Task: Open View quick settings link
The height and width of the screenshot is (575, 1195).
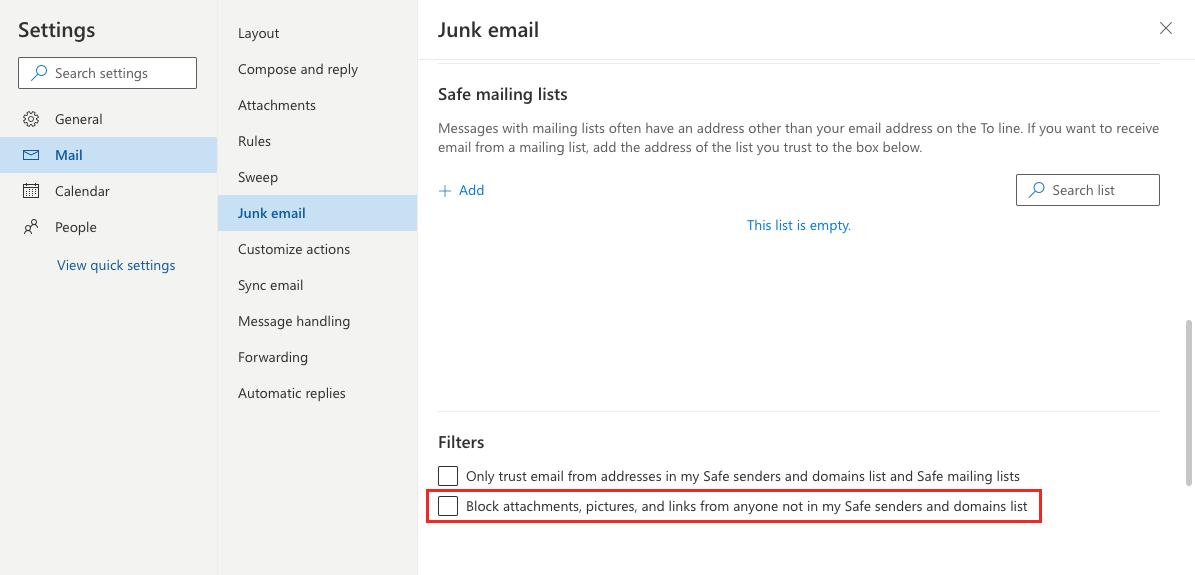Action: tap(116, 265)
